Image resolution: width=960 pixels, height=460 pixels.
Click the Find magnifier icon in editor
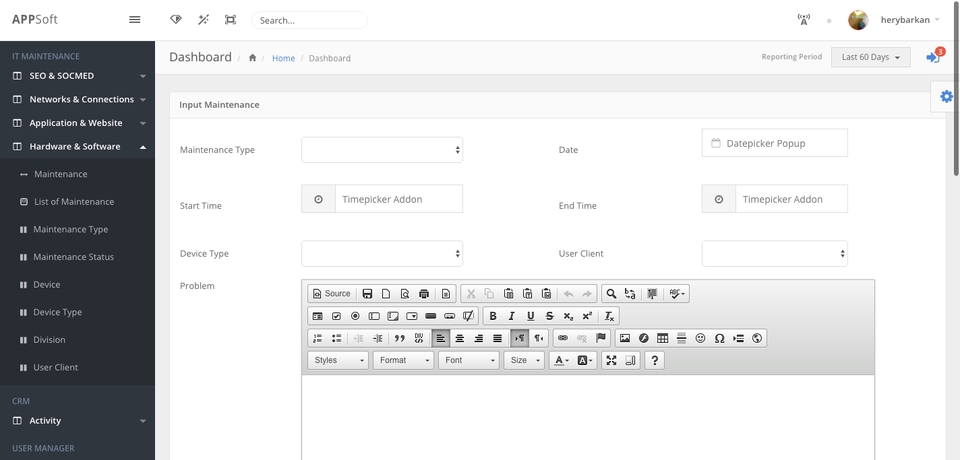click(611, 293)
